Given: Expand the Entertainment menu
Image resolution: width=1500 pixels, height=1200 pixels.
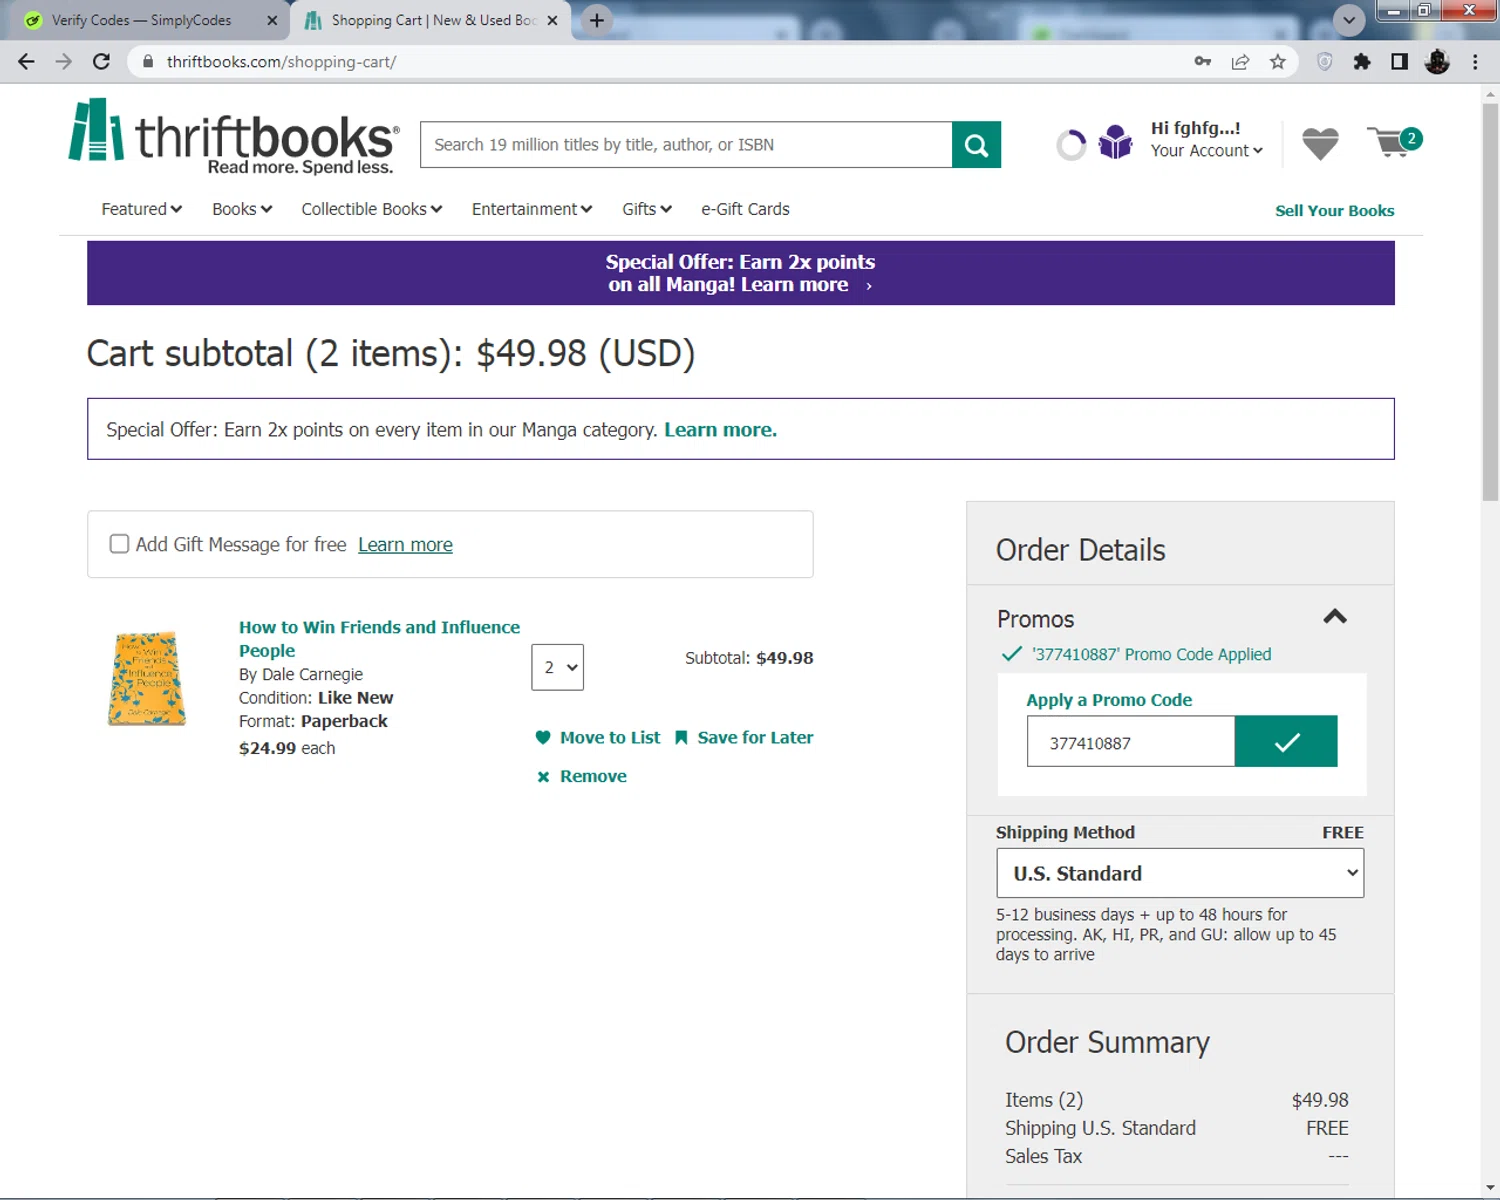Looking at the screenshot, I should (x=532, y=209).
